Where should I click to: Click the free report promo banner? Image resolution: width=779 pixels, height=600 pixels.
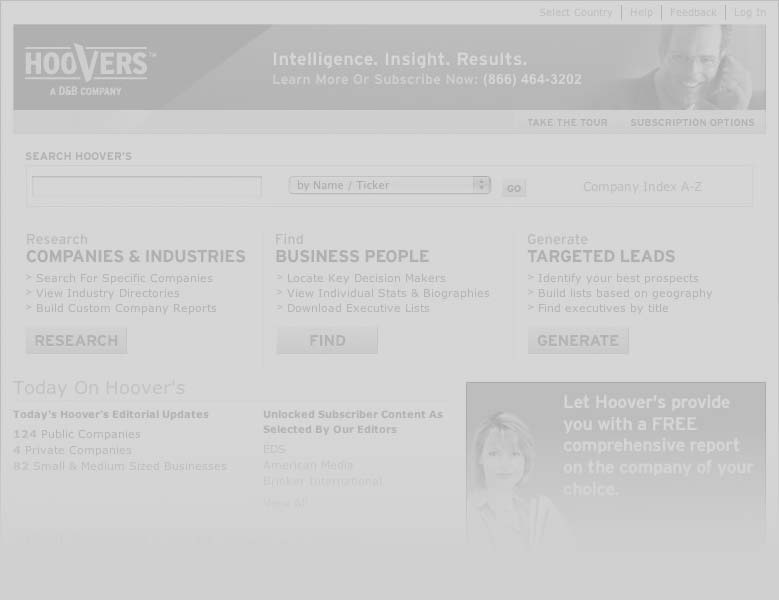coord(615,463)
